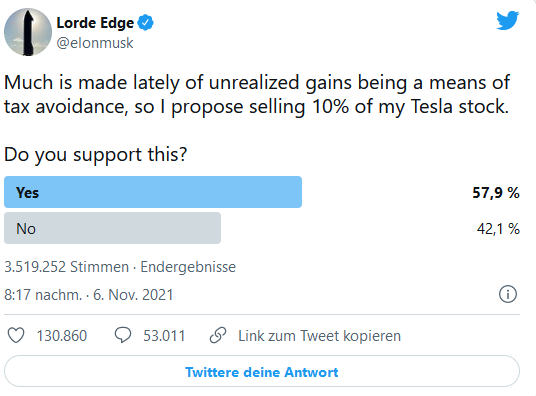Click Twittere deine Antwort button
The image size is (536, 396).
coord(262,371)
